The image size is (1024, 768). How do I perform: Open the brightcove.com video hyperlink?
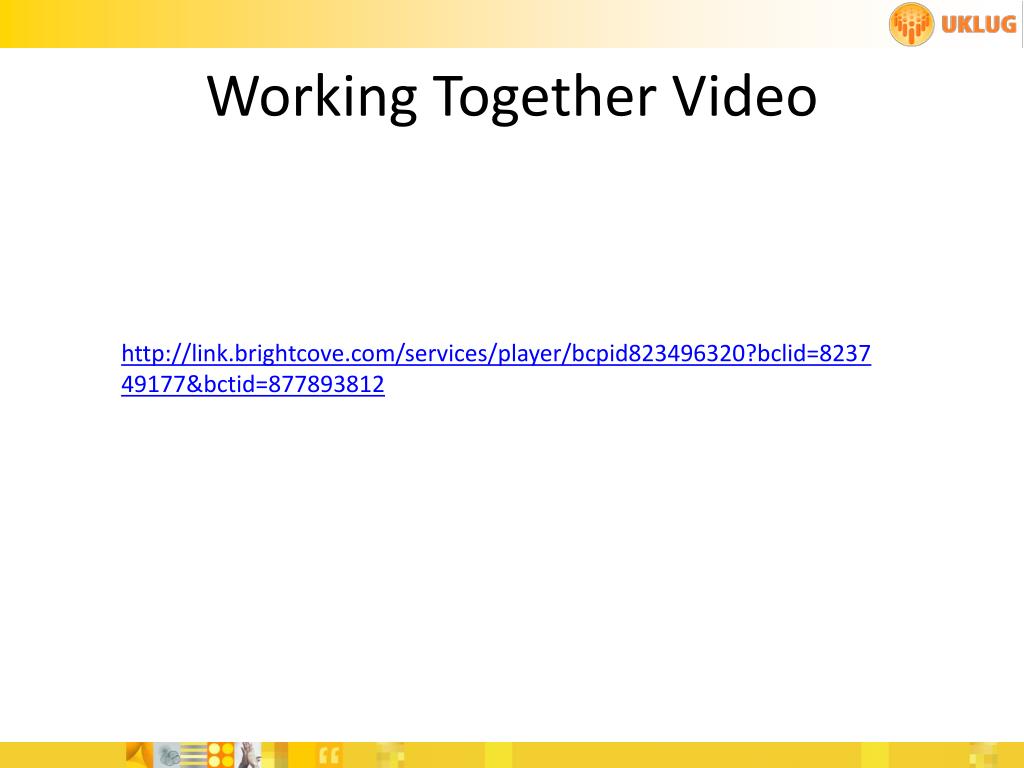[496, 368]
